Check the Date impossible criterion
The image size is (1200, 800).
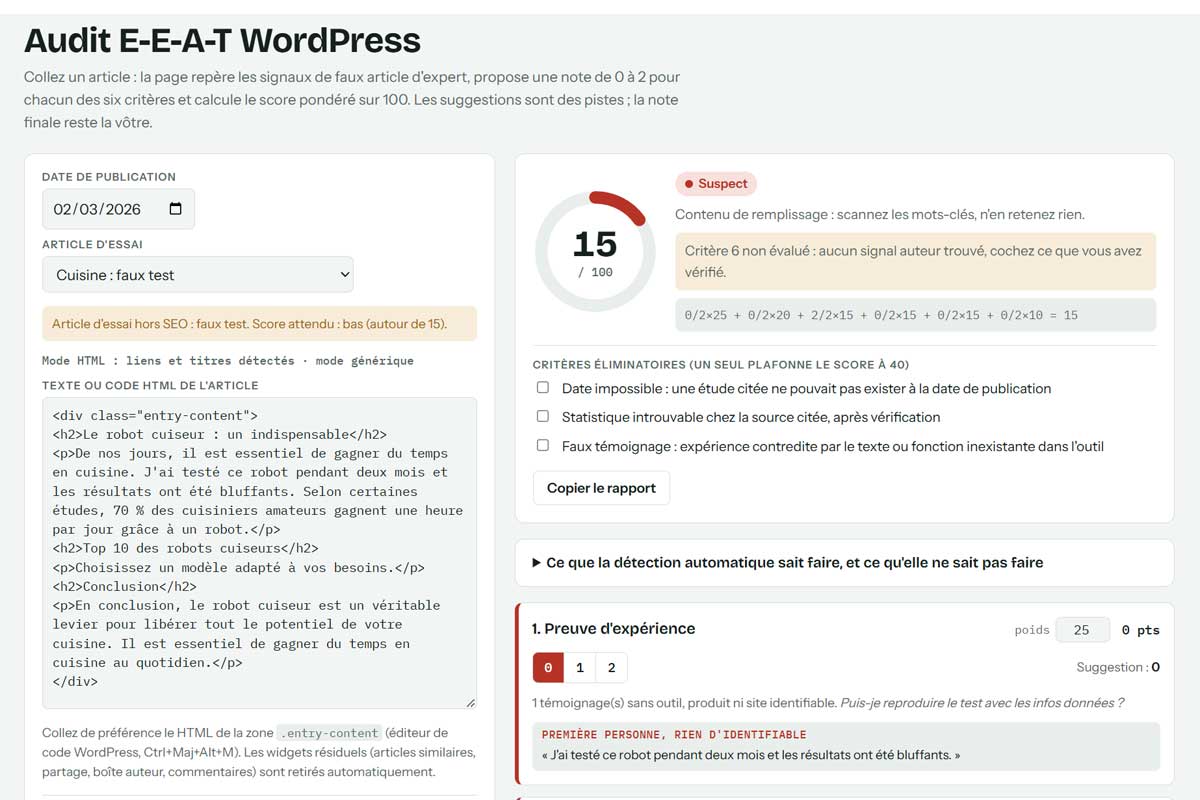click(x=543, y=388)
